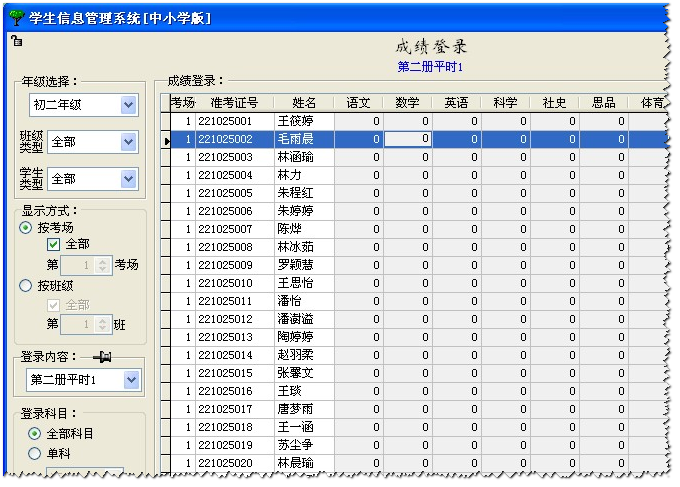680x487 pixels.
Task: Click the row selector beside 221025003
Action: (165, 157)
